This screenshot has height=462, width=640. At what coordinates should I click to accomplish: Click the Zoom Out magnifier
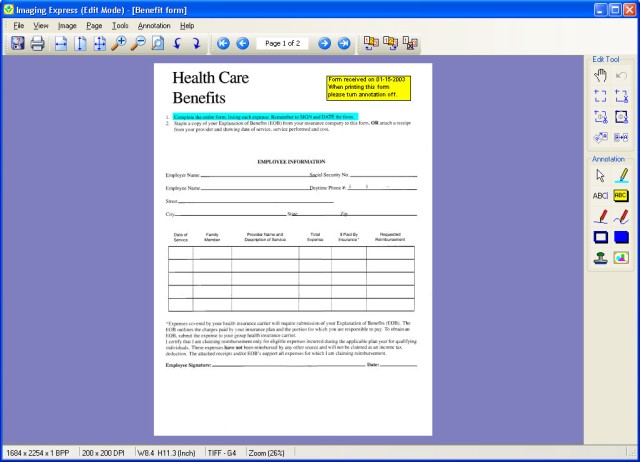(x=138, y=43)
